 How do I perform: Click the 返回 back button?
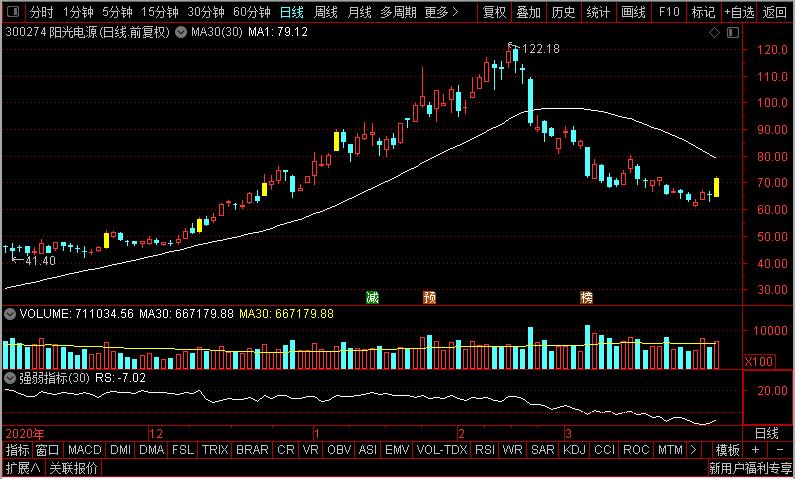(775, 12)
